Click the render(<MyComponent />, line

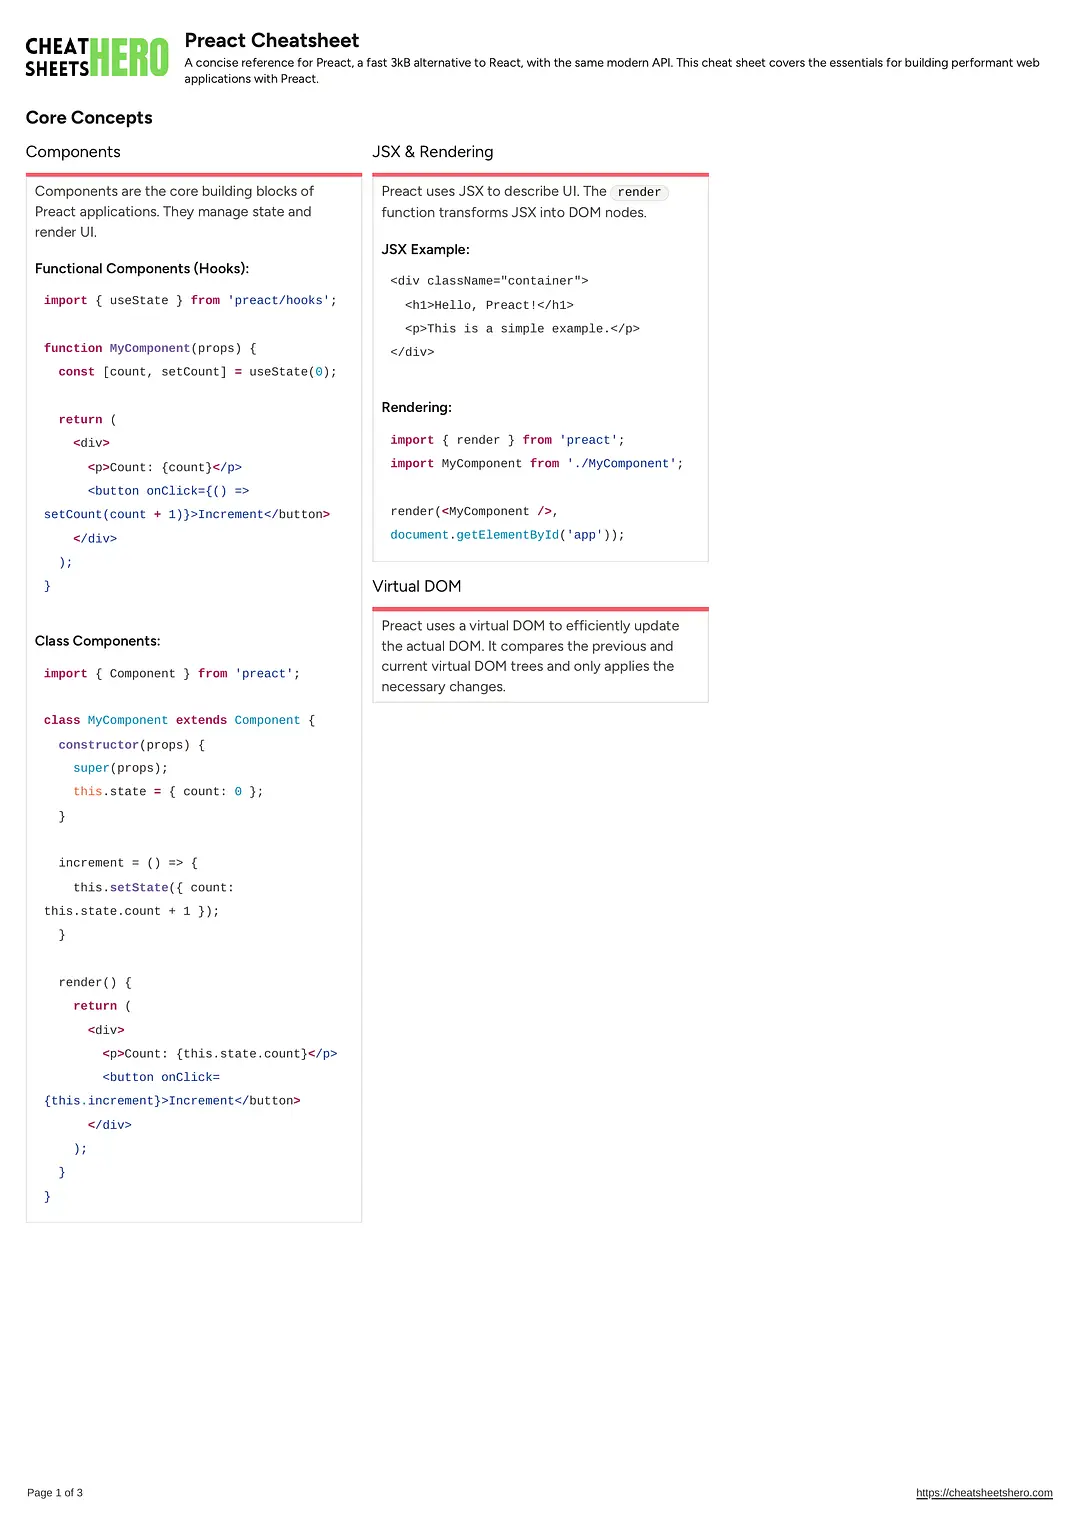(474, 512)
